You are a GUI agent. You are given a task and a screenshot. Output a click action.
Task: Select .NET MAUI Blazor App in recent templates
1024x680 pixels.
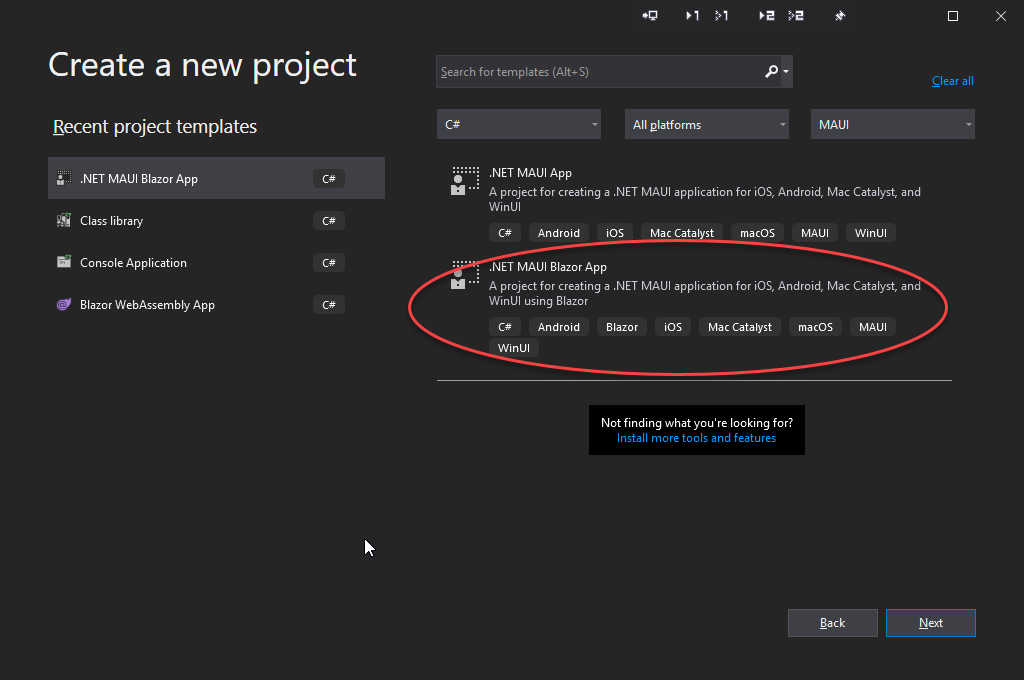tap(216, 178)
